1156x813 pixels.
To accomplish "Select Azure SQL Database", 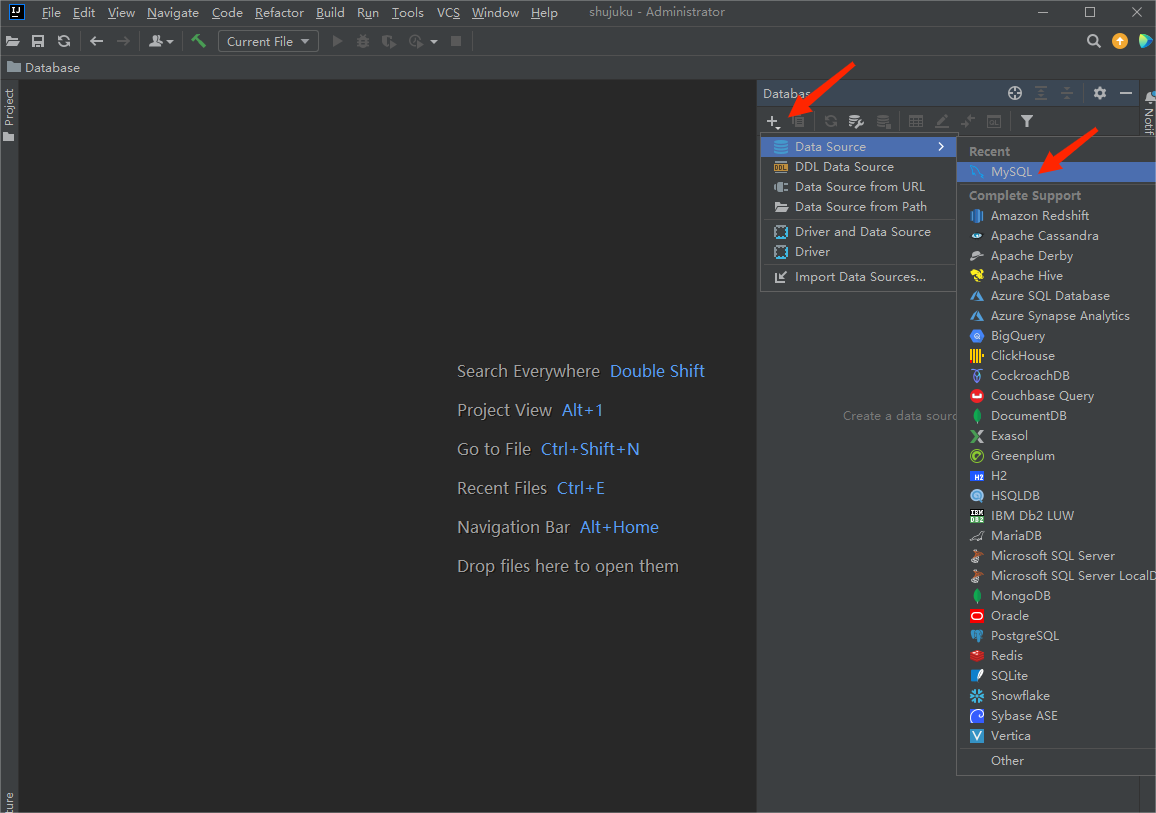I will tap(1056, 295).
